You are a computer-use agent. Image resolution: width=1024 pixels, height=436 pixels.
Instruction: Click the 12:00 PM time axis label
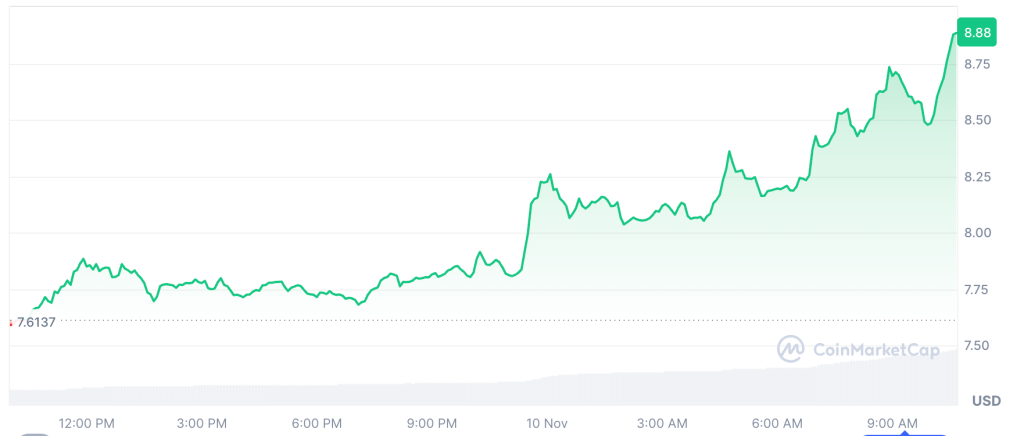pyautogui.click(x=86, y=423)
